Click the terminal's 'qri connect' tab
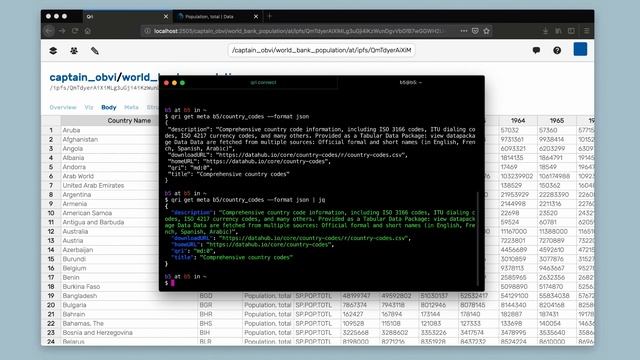The height and width of the screenshot is (360, 640). click(x=263, y=82)
